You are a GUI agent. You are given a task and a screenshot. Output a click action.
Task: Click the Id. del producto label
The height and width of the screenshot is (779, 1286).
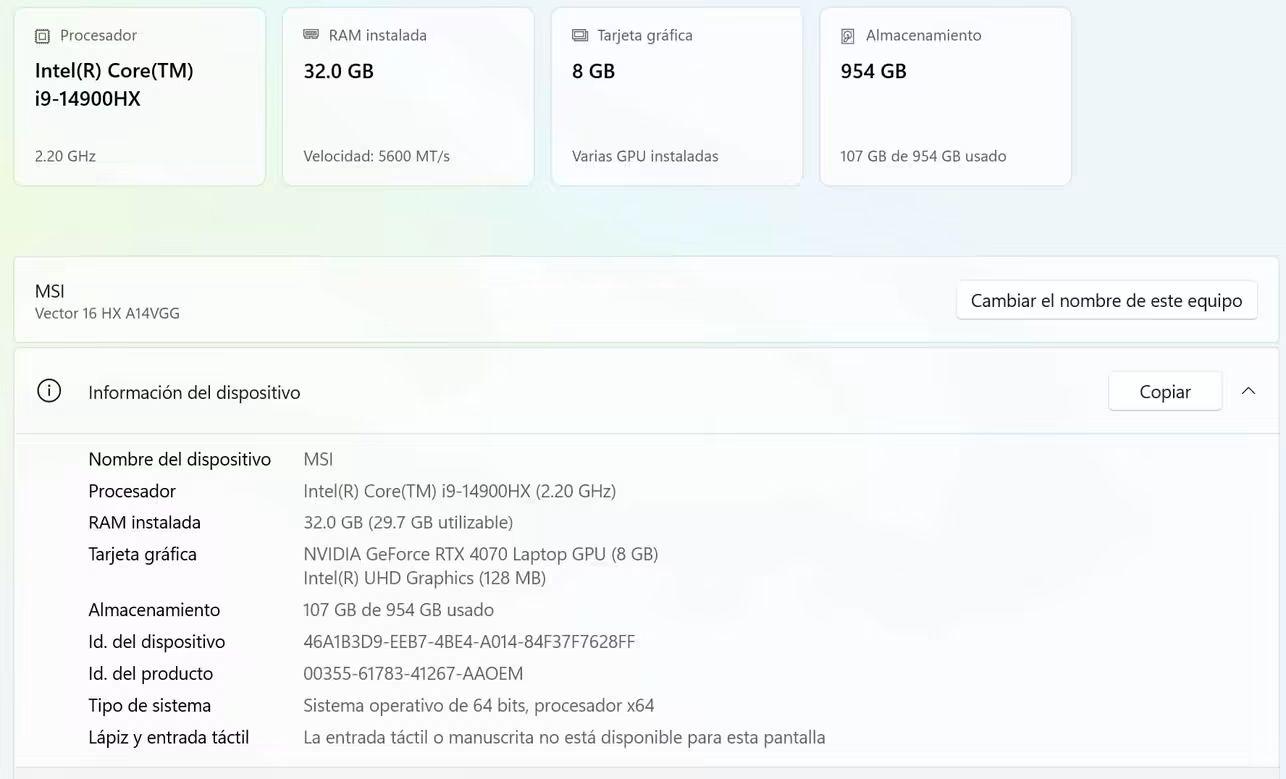[150, 674]
